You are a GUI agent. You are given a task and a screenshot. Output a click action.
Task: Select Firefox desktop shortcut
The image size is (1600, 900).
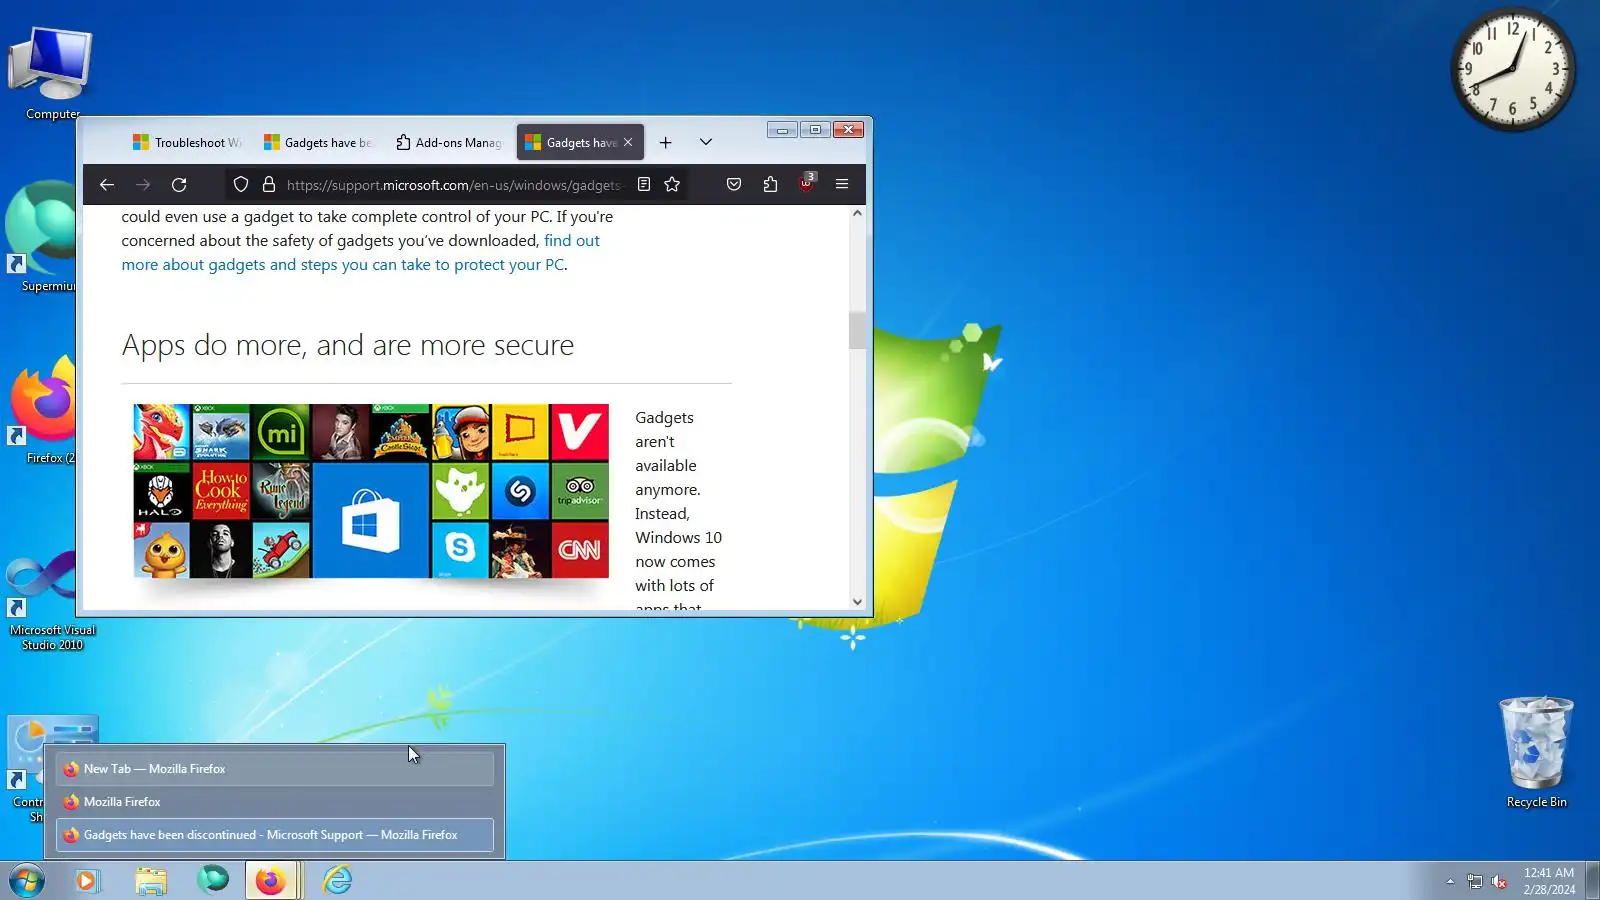(x=42, y=410)
